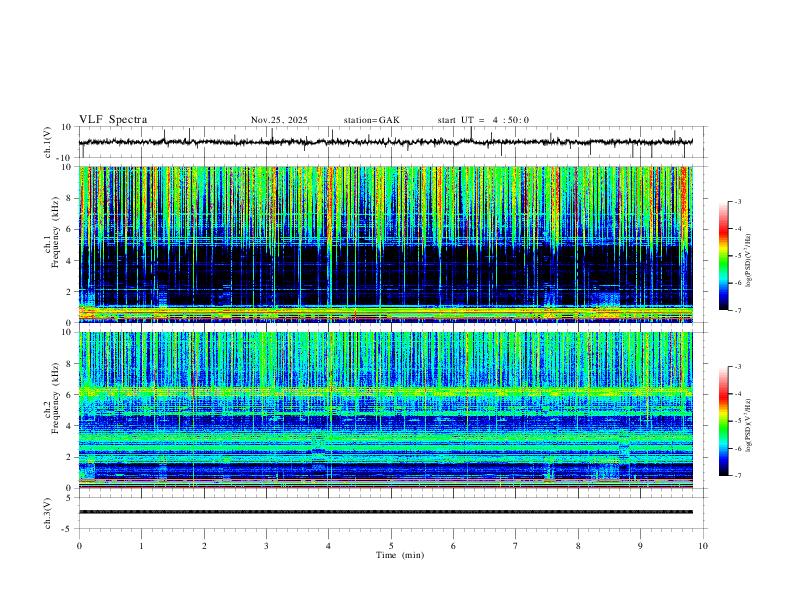
Task: Click the upper colorbar '-3' label
Action: [x=737, y=201]
